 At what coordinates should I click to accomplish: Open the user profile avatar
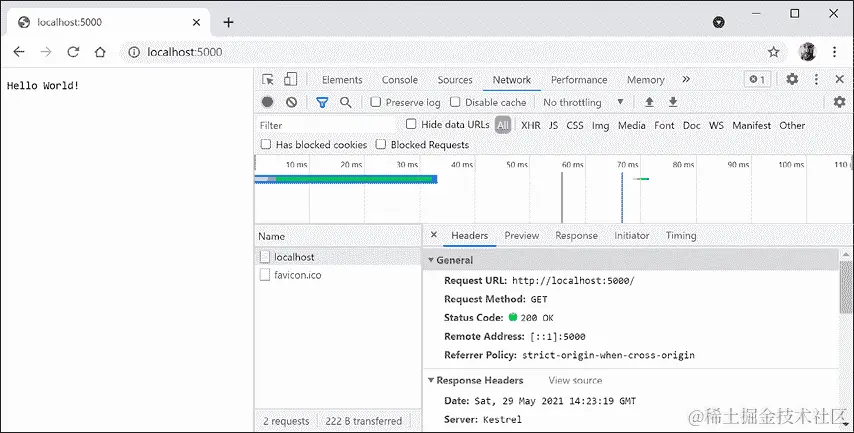(807, 52)
